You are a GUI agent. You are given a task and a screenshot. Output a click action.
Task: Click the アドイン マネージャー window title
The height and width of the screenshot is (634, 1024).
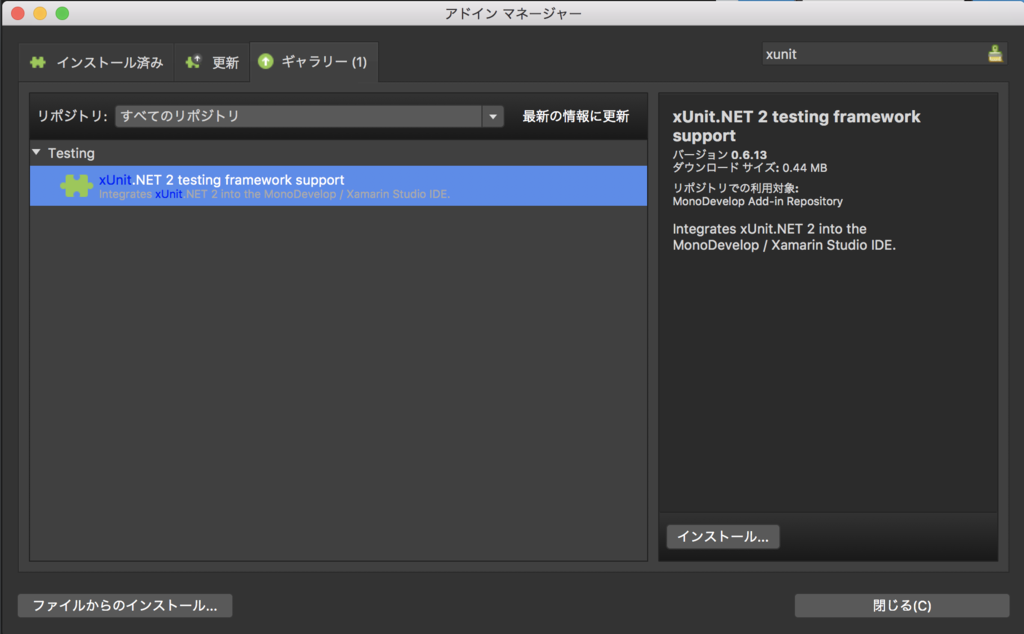513,13
